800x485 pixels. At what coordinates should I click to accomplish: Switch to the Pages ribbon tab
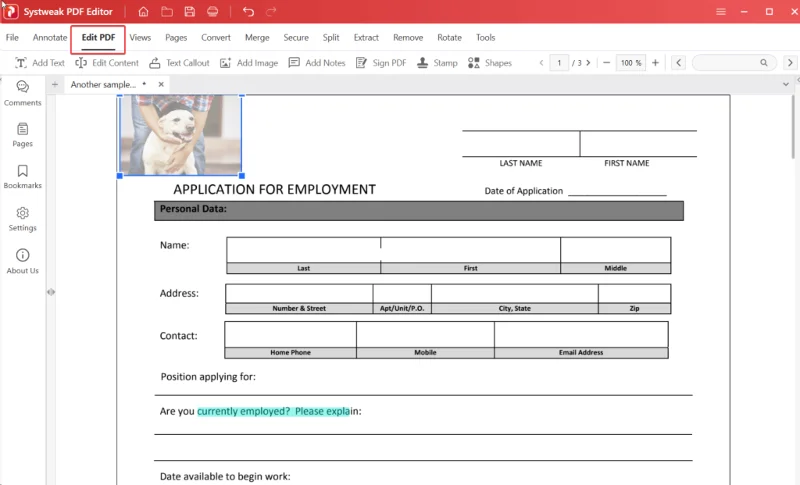click(176, 37)
